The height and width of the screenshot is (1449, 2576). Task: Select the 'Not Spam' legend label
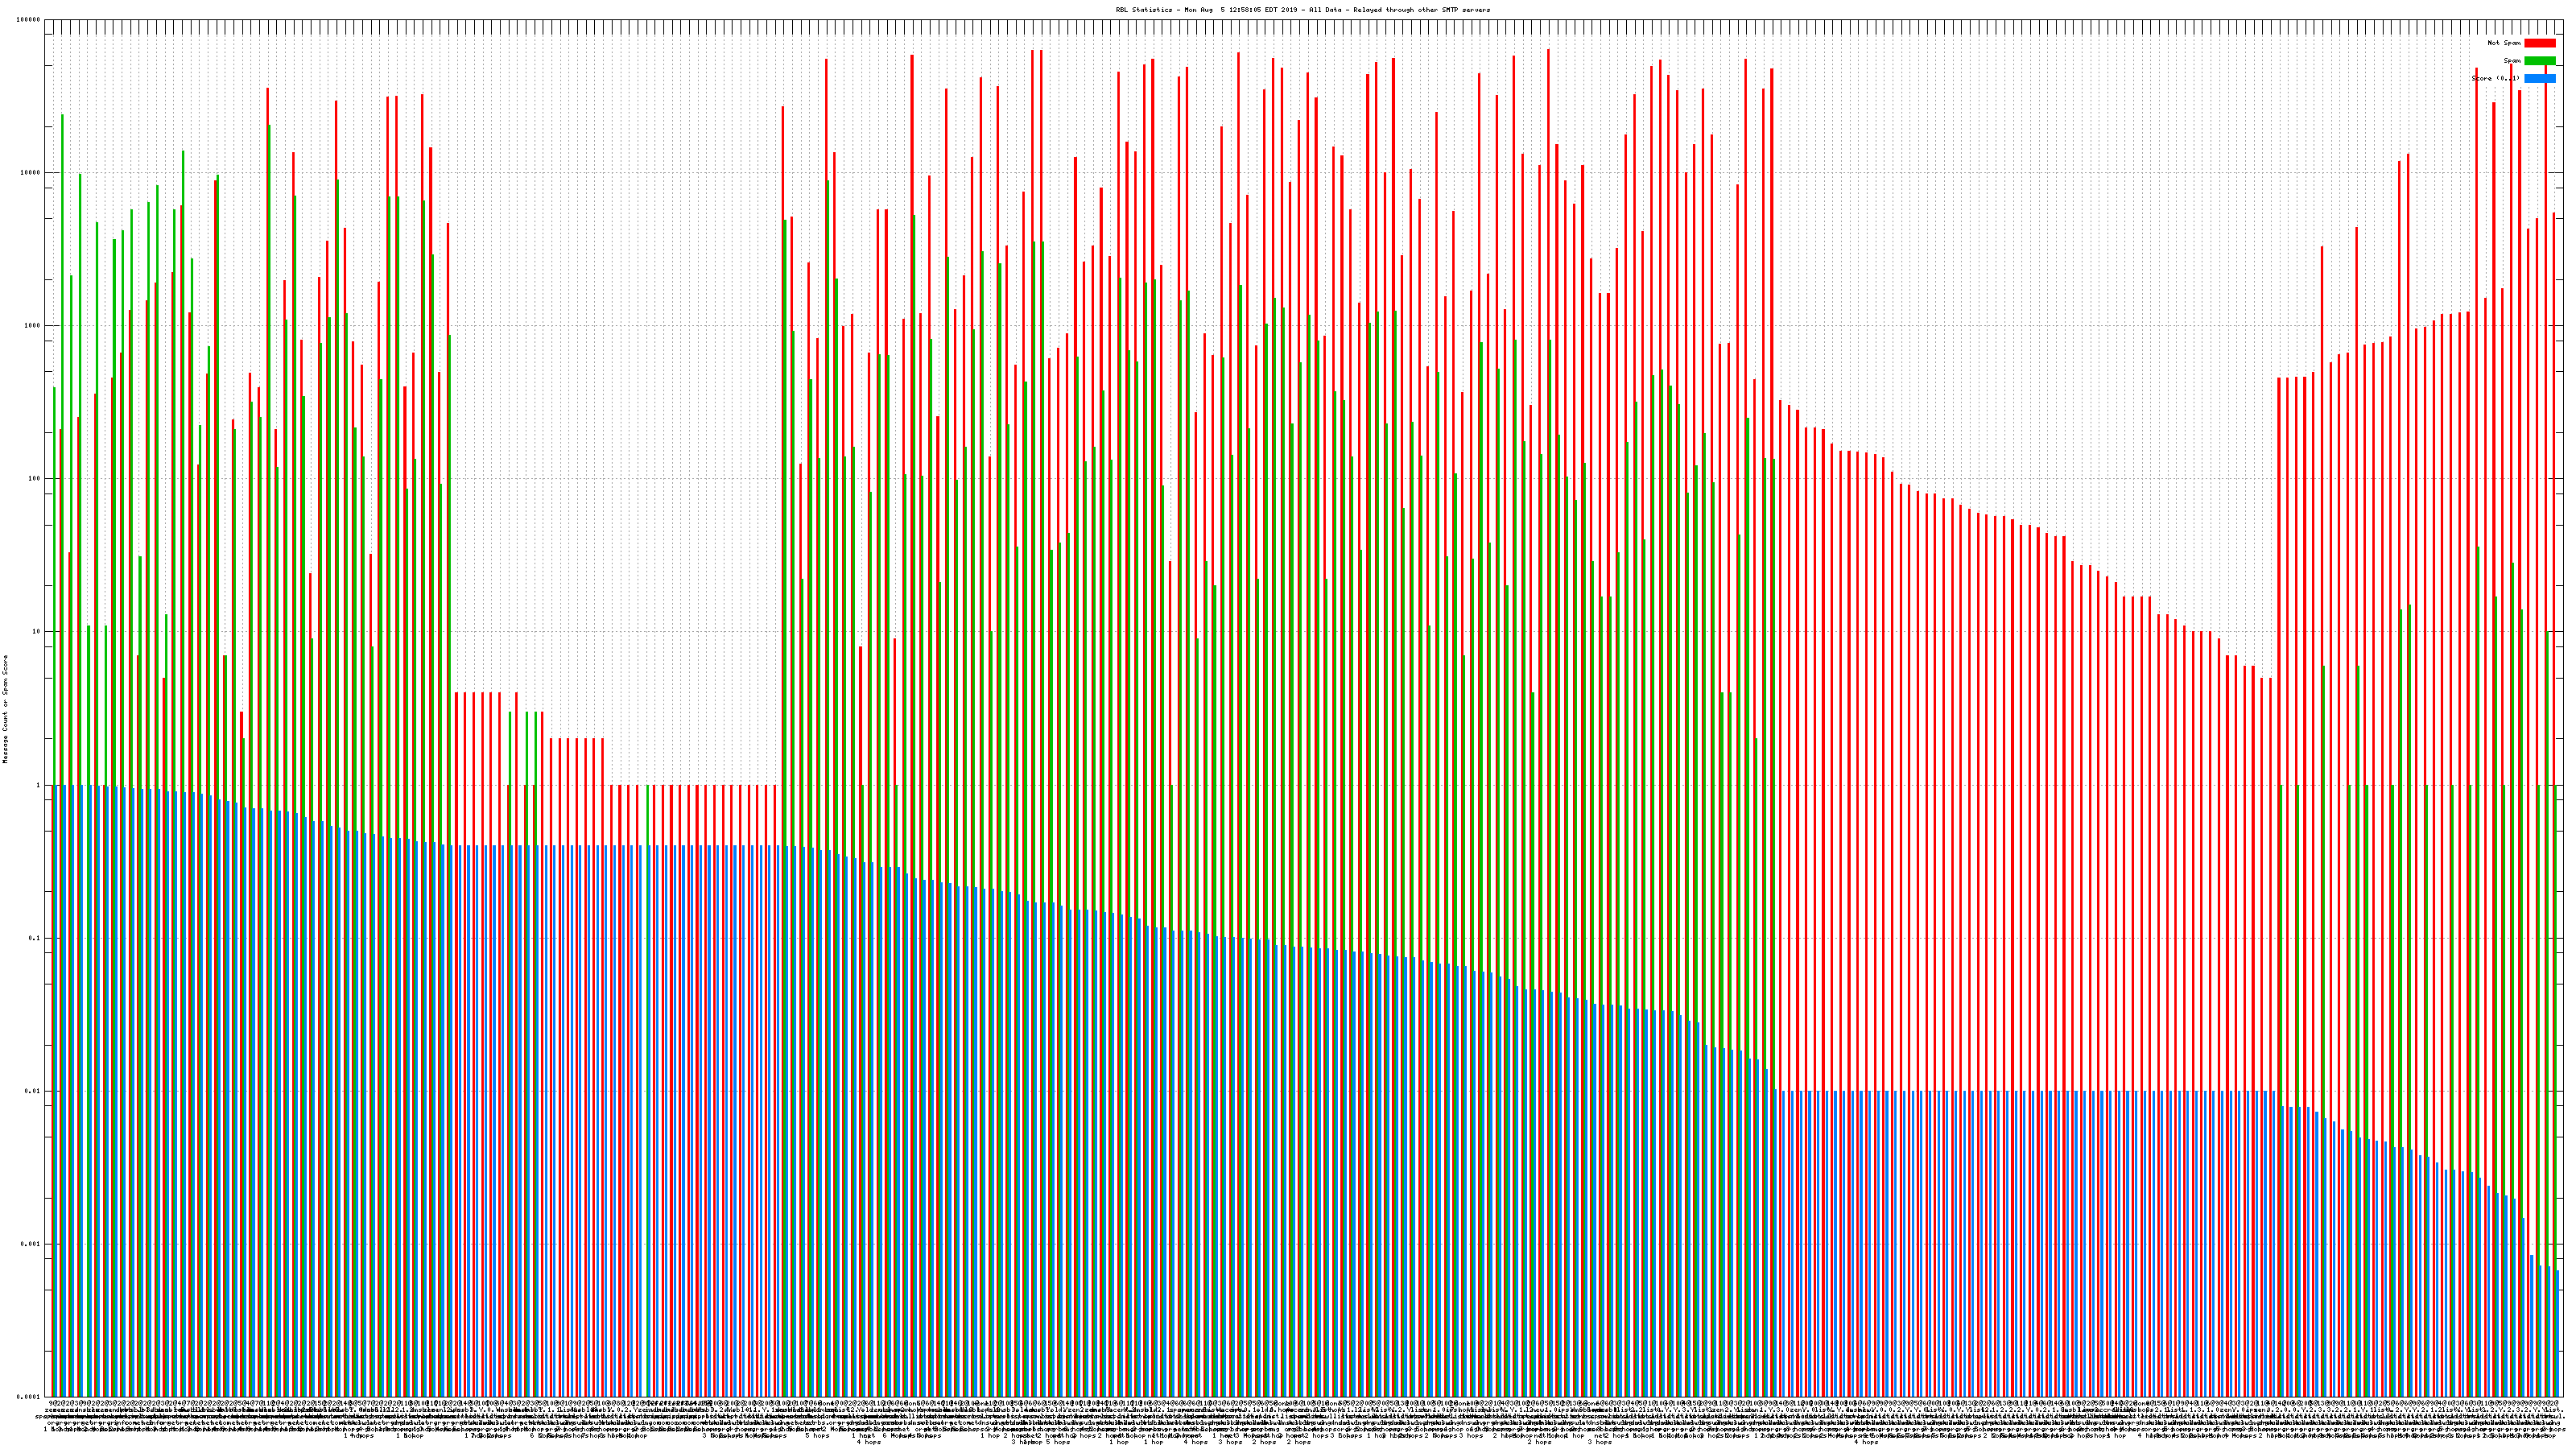2504,43
